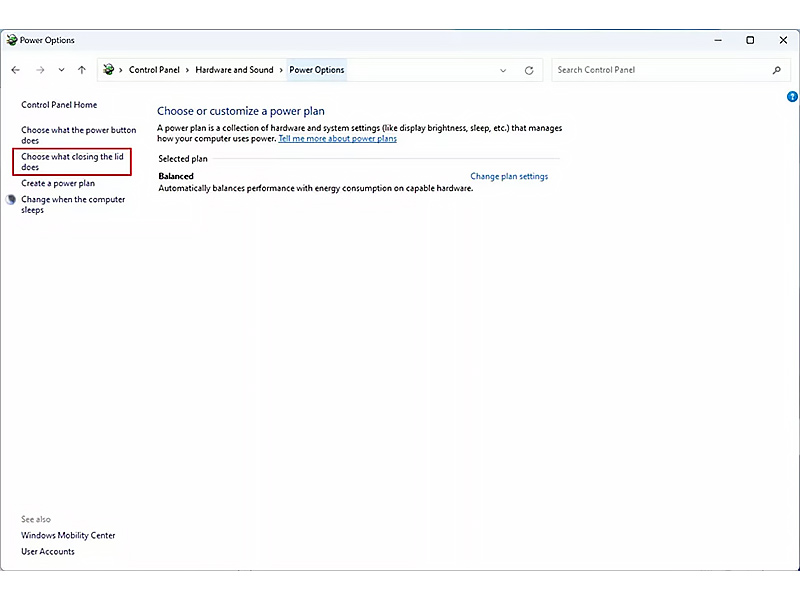Select Power Options breadcrumb segment
Image resolution: width=800 pixels, height=600 pixels.
click(x=317, y=70)
